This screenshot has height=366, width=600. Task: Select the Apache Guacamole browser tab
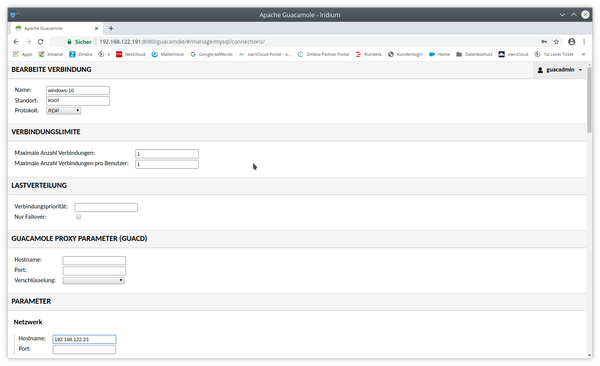[x=56, y=28]
